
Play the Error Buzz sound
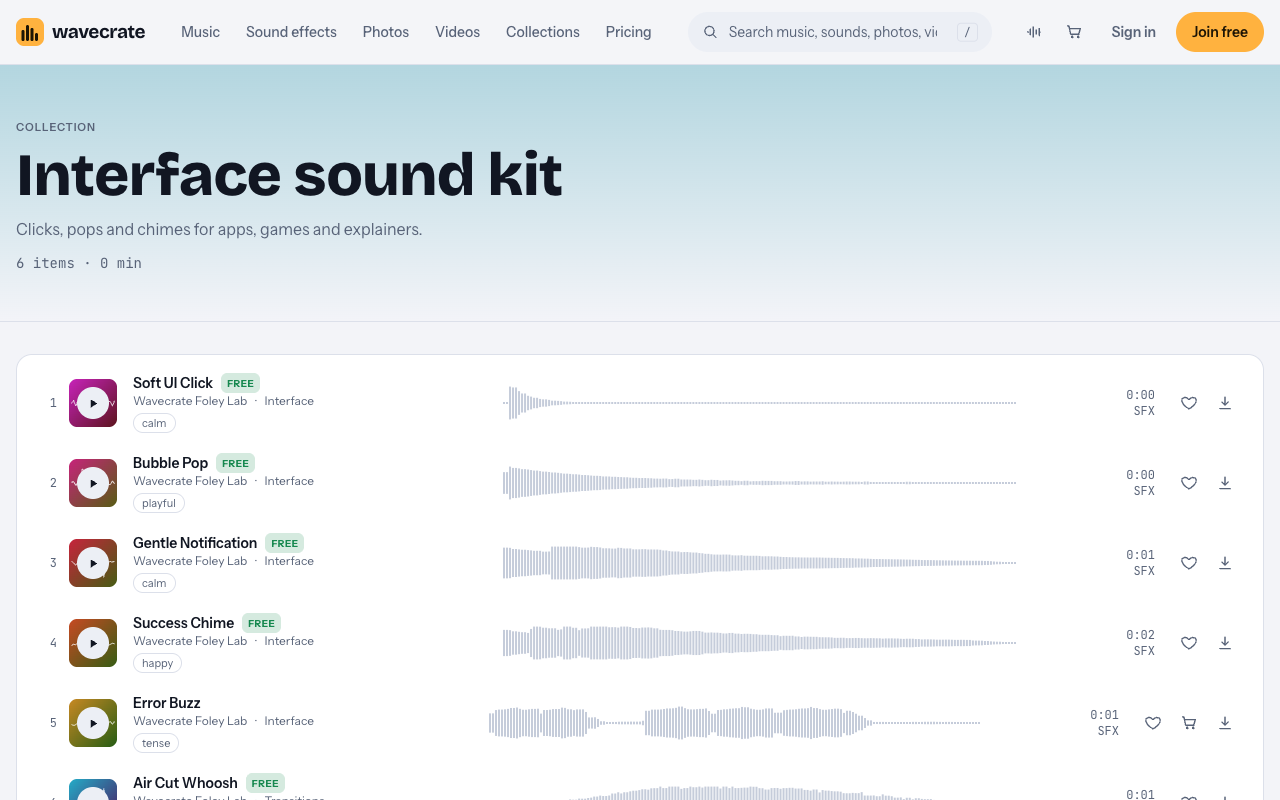pos(93,723)
